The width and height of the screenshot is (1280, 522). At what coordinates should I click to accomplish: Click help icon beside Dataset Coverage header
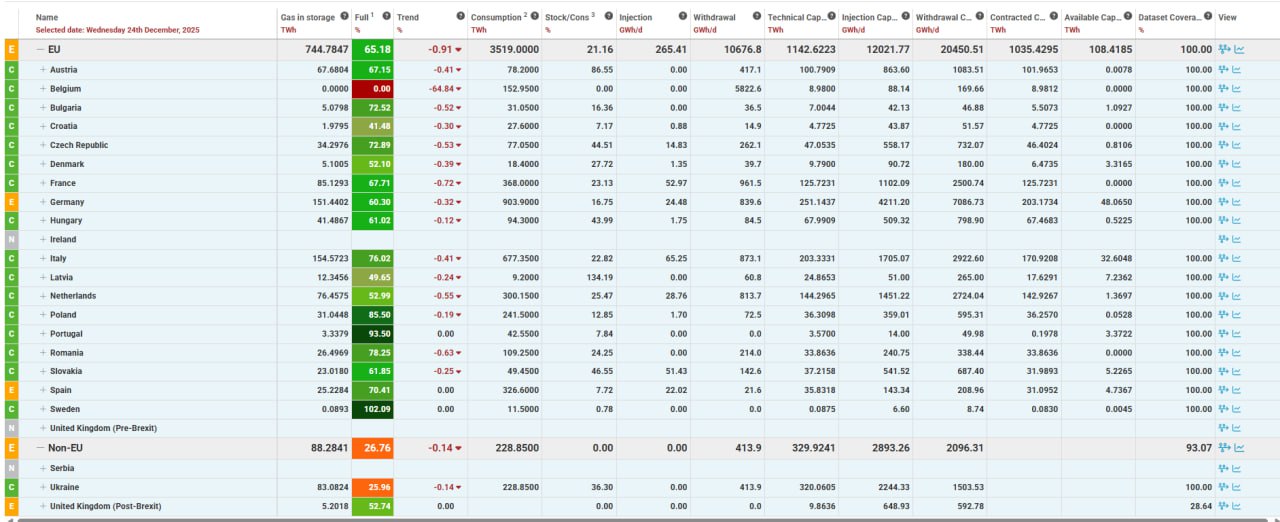tap(1208, 17)
